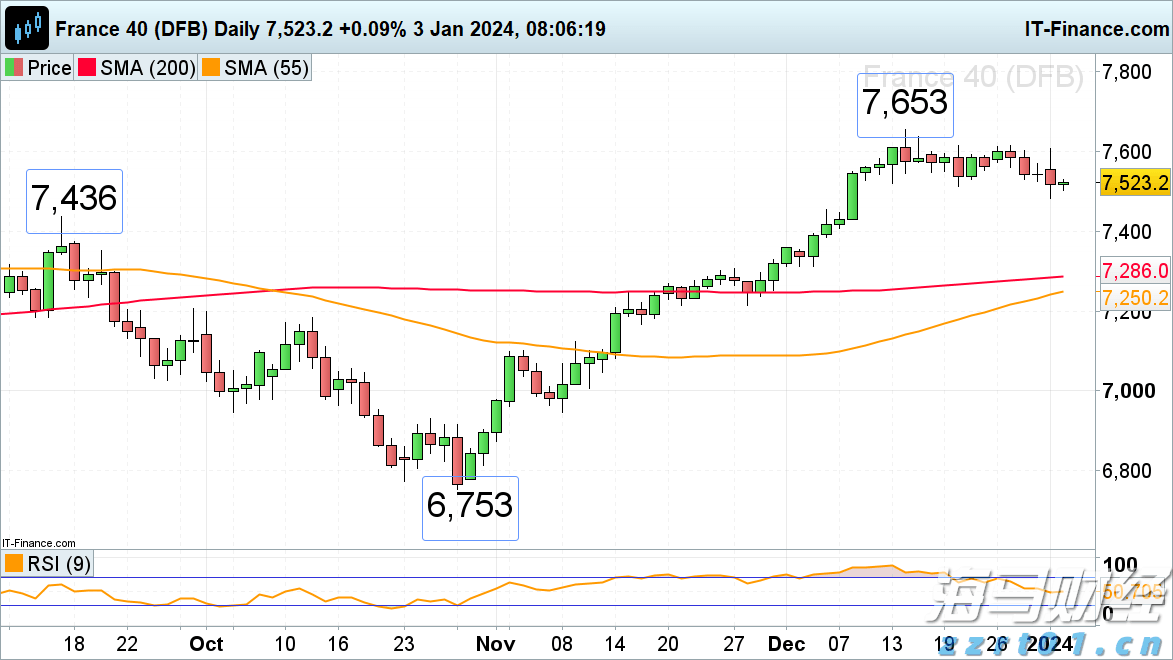1173x660 pixels.
Task: Select the 6,753 low price annotation
Action: point(470,506)
